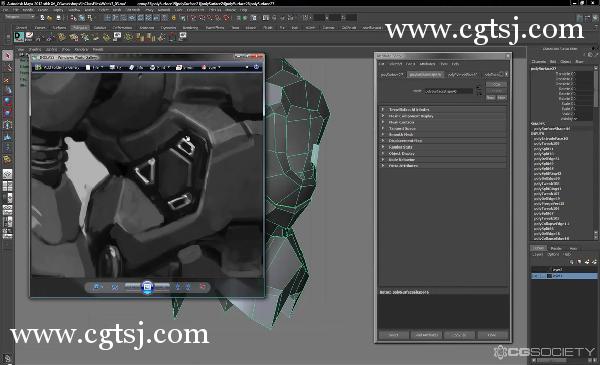This screenshot has width=600, height=365.
Task: Click the Select button in Attribute Editor
Action: pos(393,335)
